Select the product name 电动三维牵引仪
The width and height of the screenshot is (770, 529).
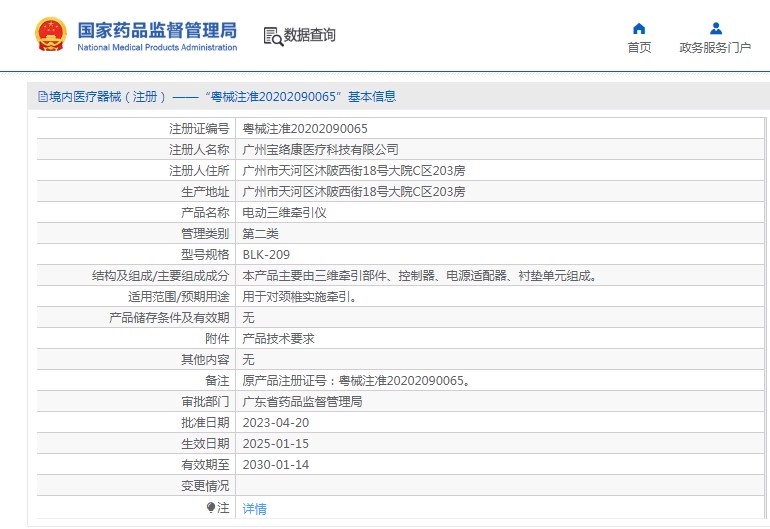click(x=284, y=213)
